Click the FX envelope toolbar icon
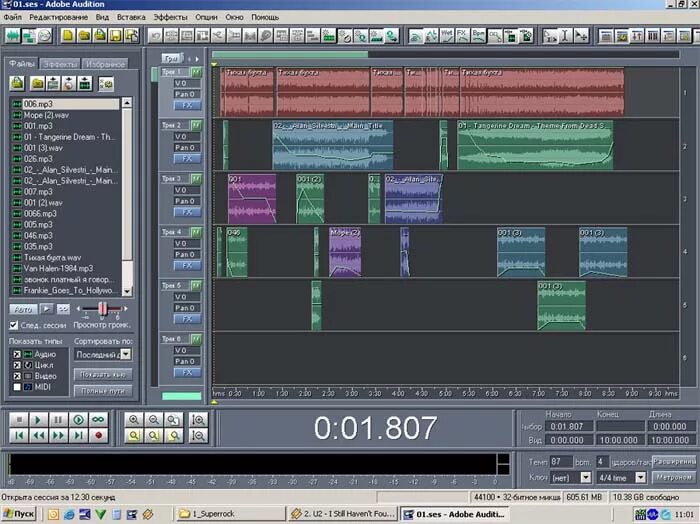Viewport: 700px width, 524px height. click(x=462, y=36)
